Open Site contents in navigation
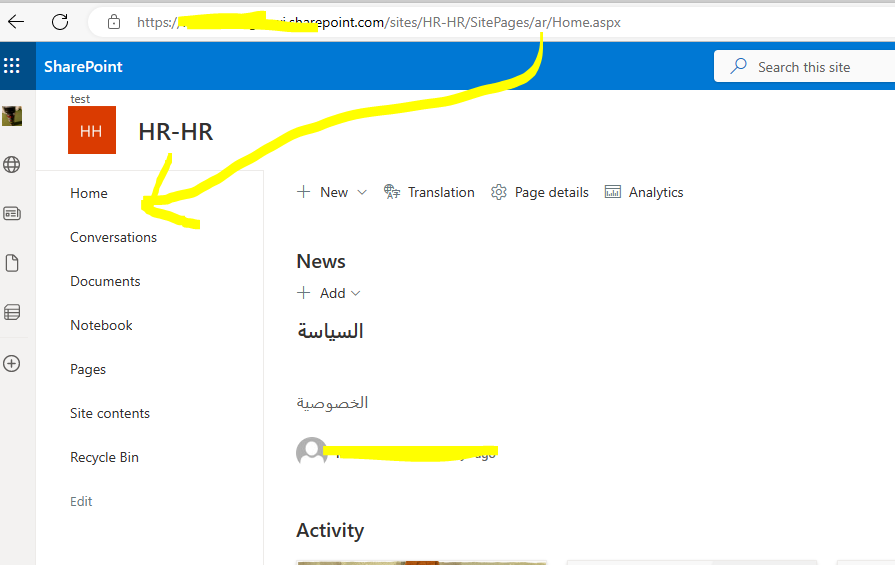Screen dimensions: 895x565 pos(110,413)
